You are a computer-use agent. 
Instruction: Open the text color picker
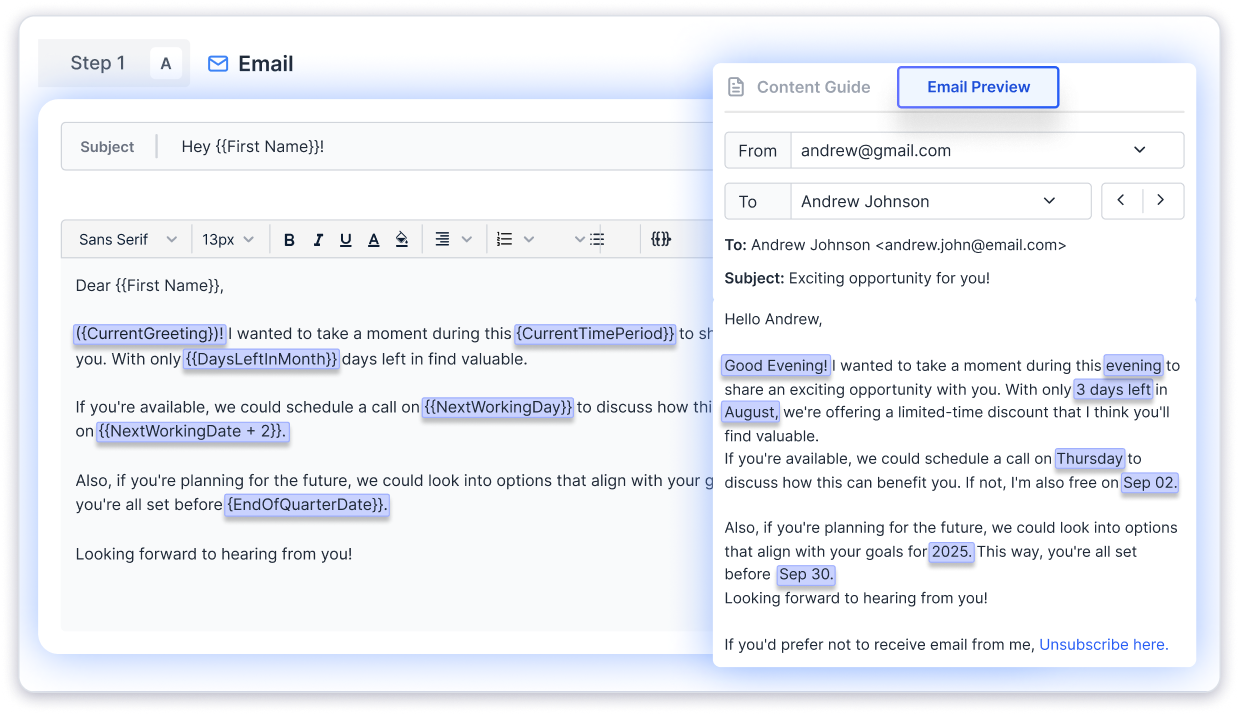point(374,240)
